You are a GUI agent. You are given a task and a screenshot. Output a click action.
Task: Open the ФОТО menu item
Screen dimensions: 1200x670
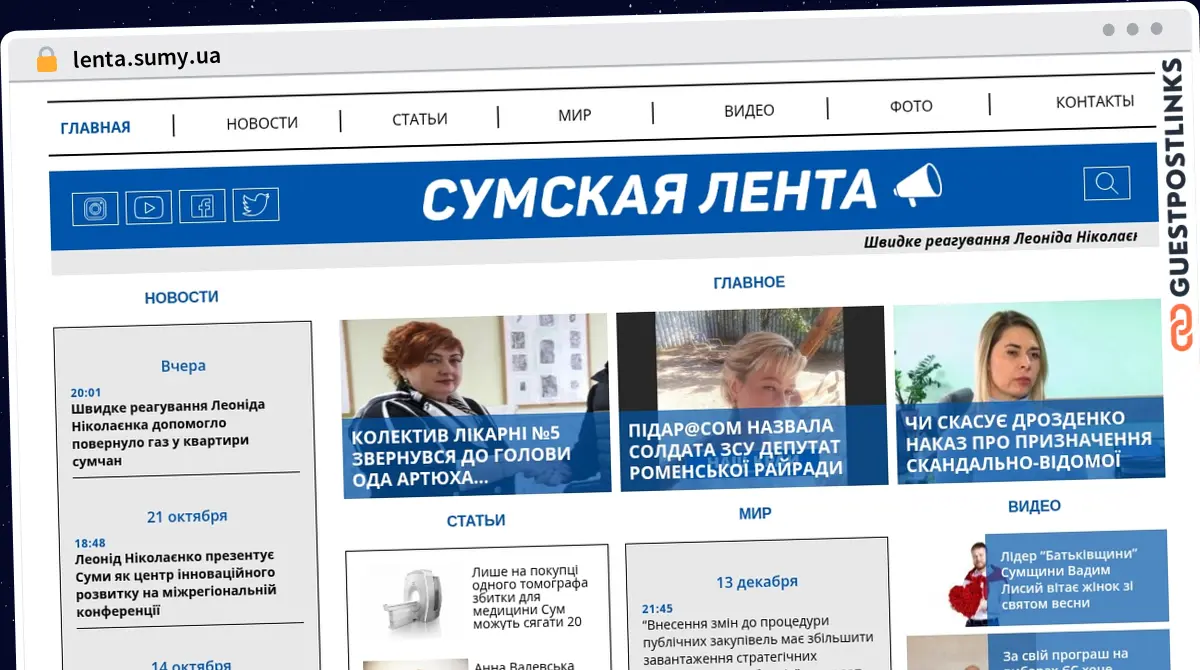click(x=911, y=106)
